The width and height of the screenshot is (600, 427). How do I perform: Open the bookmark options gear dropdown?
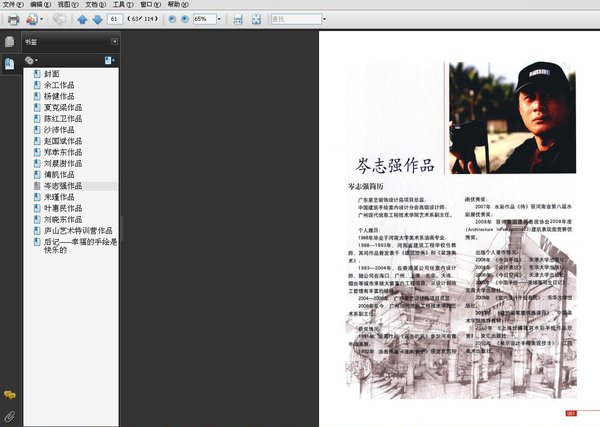coord(32,60)
